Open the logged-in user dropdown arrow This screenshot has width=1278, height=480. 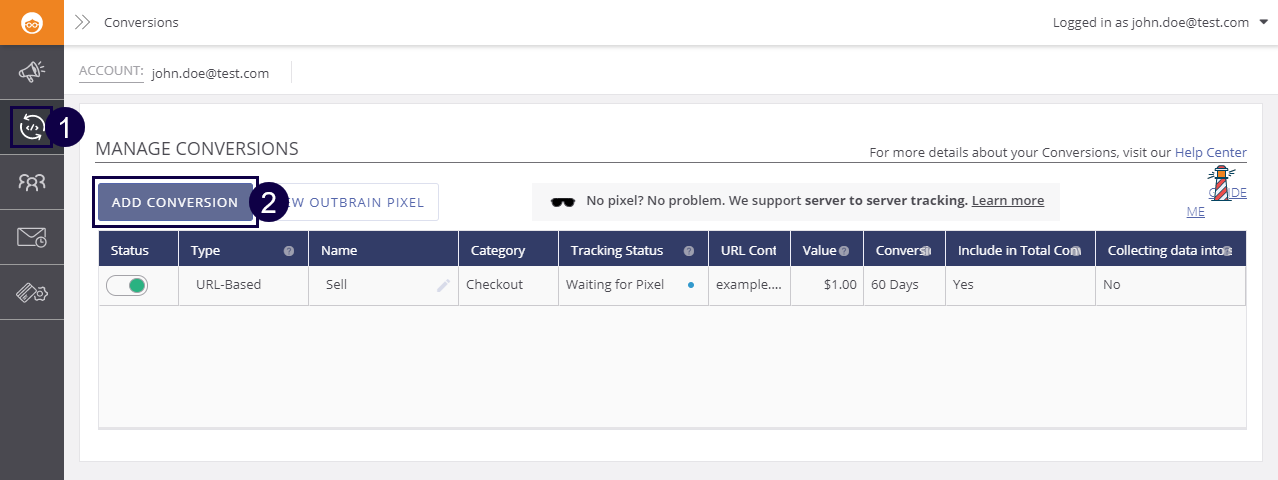click(1265, 22)
